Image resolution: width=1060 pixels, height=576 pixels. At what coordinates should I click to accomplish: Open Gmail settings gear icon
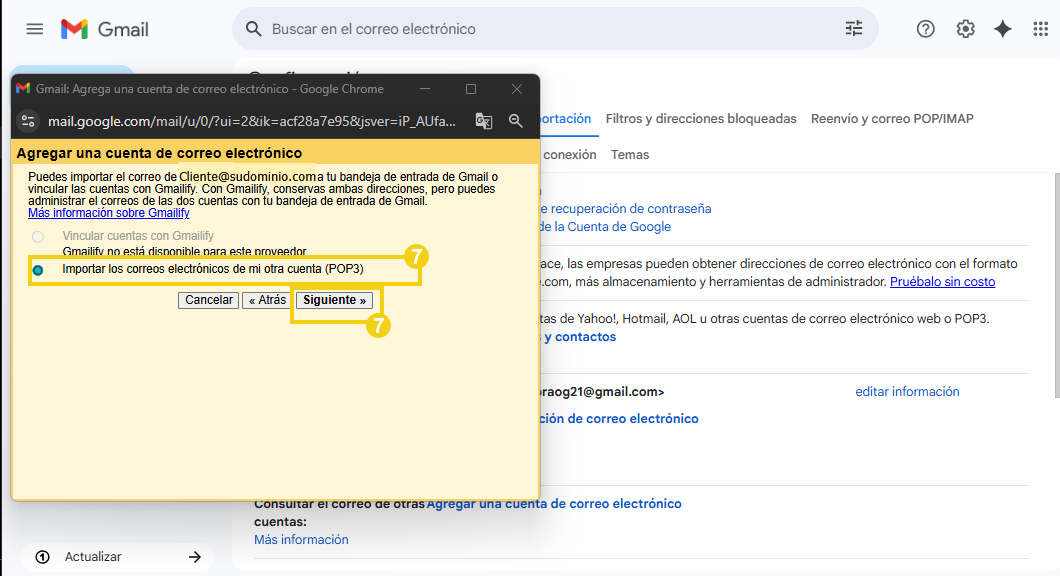tap(965, 29)
